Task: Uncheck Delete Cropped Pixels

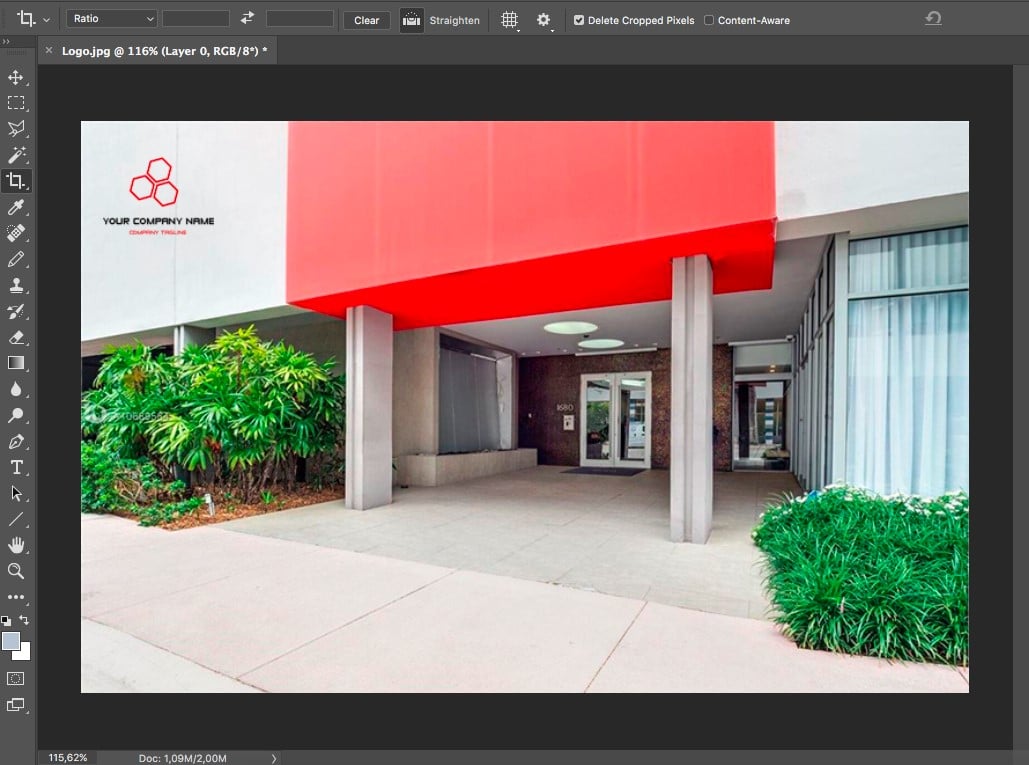Action: (x=579, y=20)
